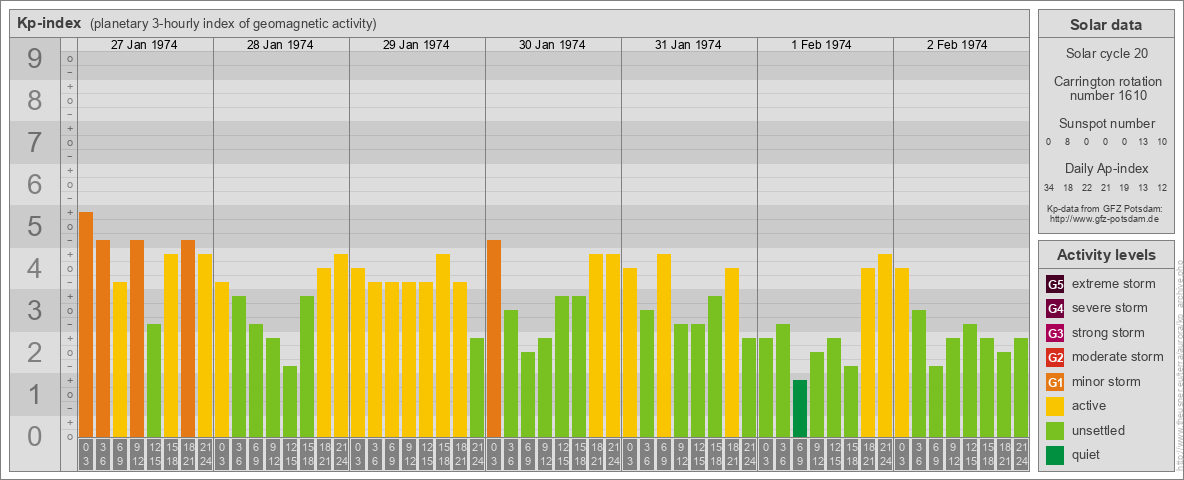Click the 6-9 time label under 1 Feb
This screenshot has width=1184, height=480.
pos(800,455)
